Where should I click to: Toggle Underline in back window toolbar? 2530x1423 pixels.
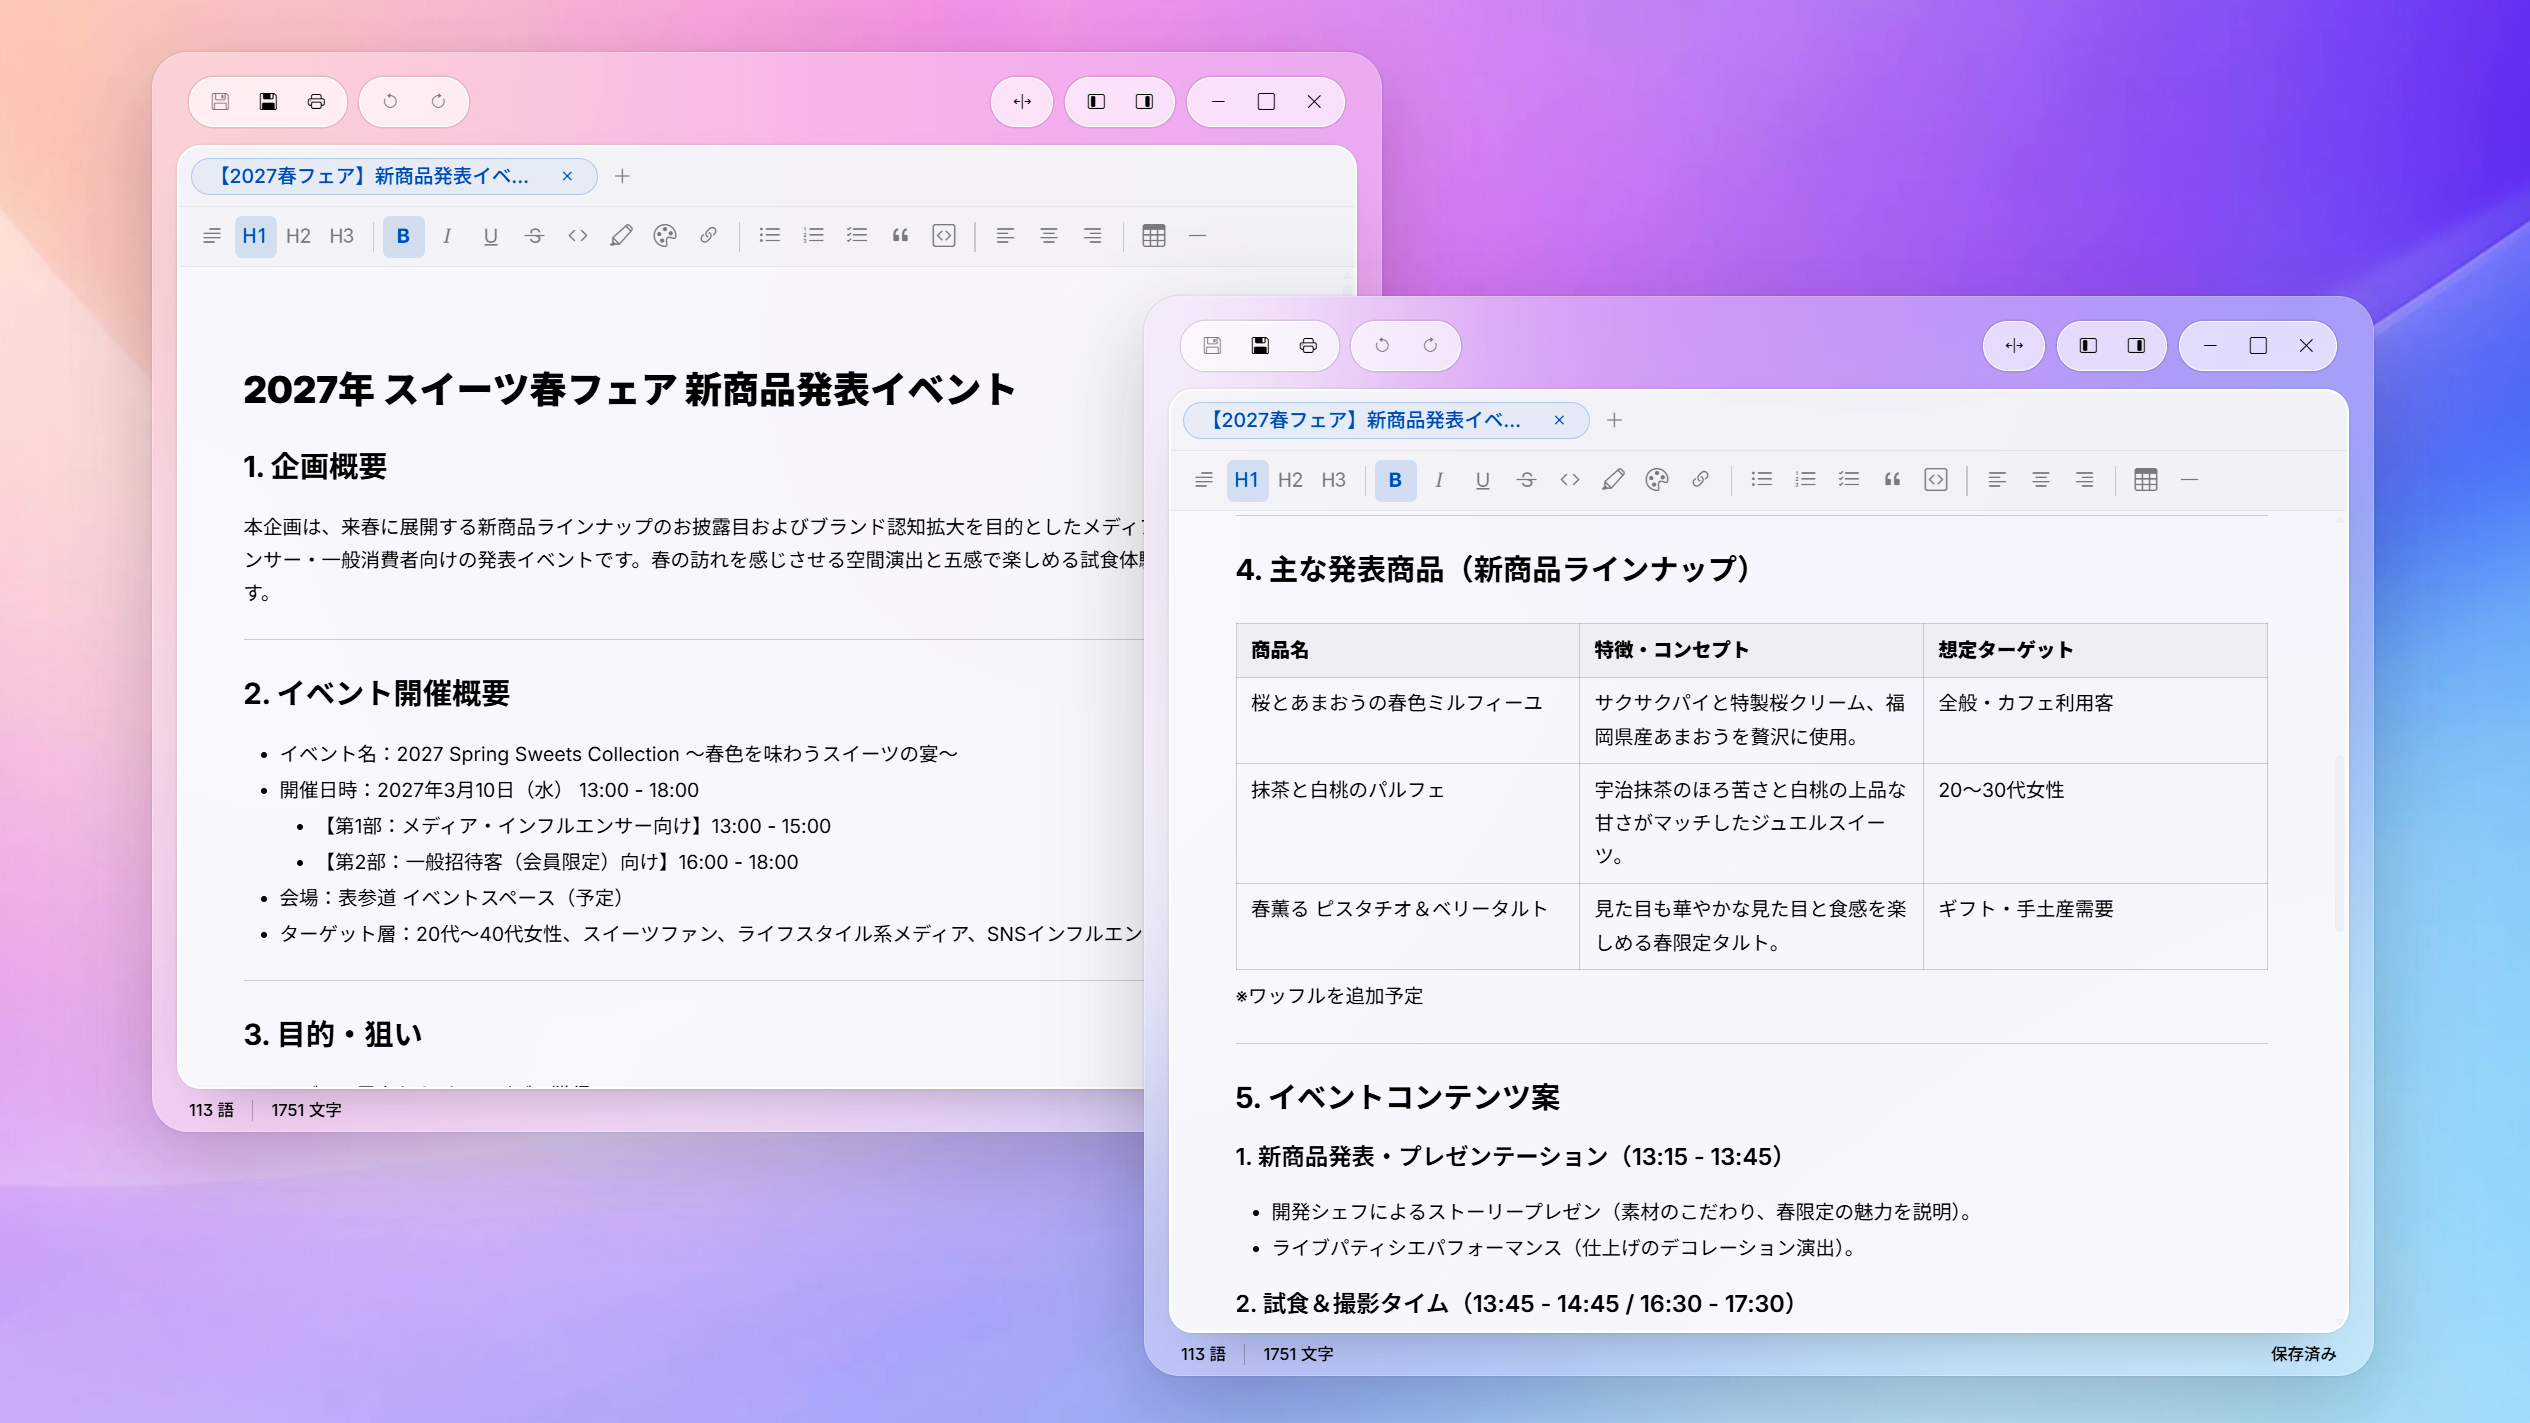pos(490,236)
